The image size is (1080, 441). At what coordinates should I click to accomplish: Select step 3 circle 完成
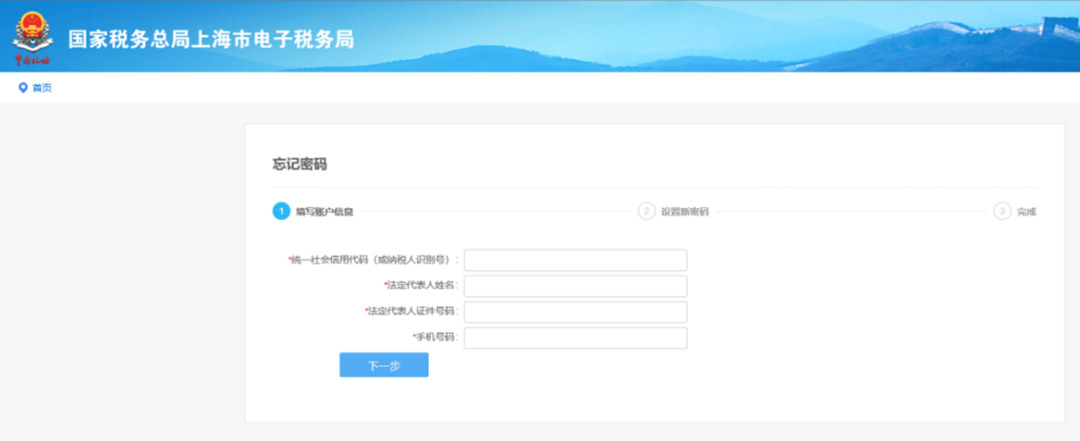(x=1002, y=212)
